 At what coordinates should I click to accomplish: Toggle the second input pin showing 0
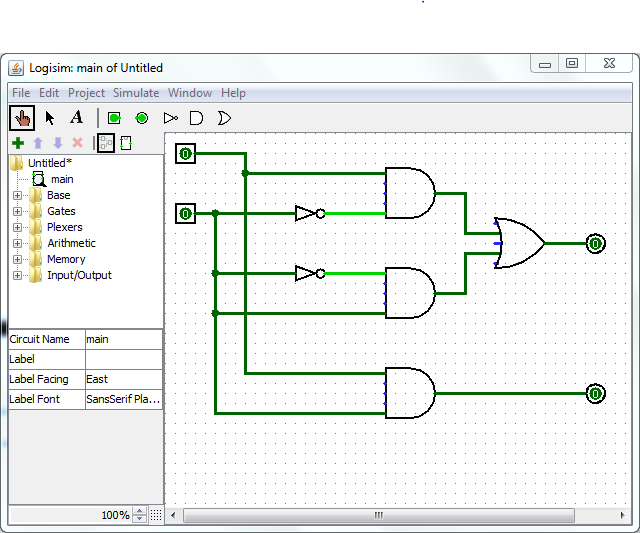point(185,213)
